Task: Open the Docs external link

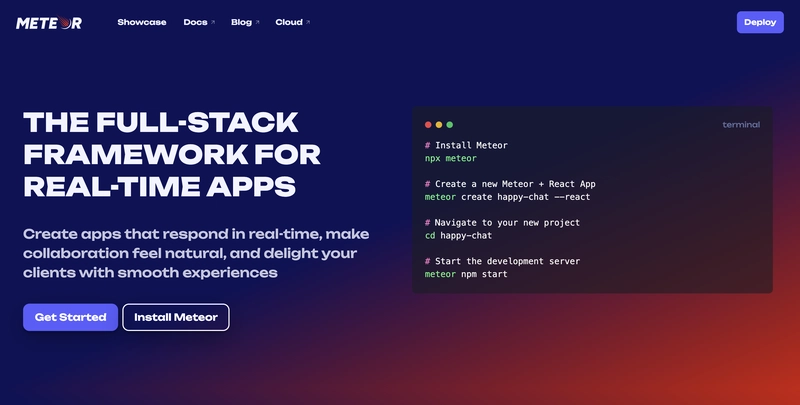Action: 199,22
